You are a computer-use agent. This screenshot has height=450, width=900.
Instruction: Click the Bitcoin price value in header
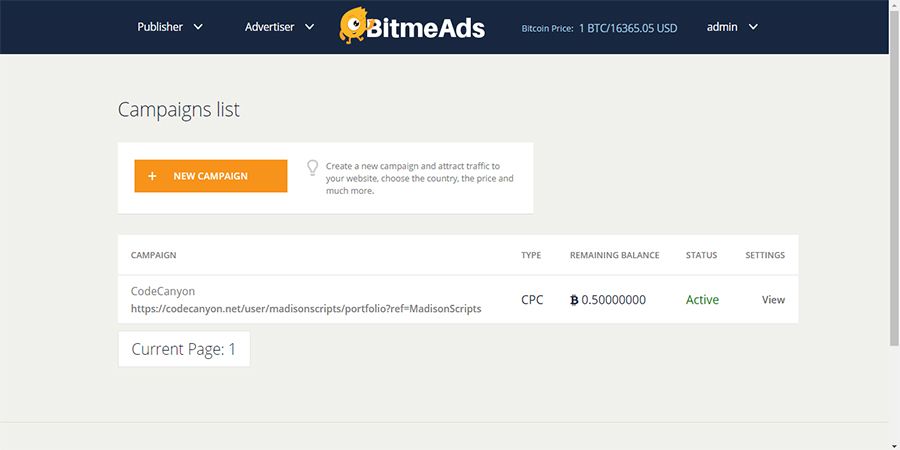627,28
